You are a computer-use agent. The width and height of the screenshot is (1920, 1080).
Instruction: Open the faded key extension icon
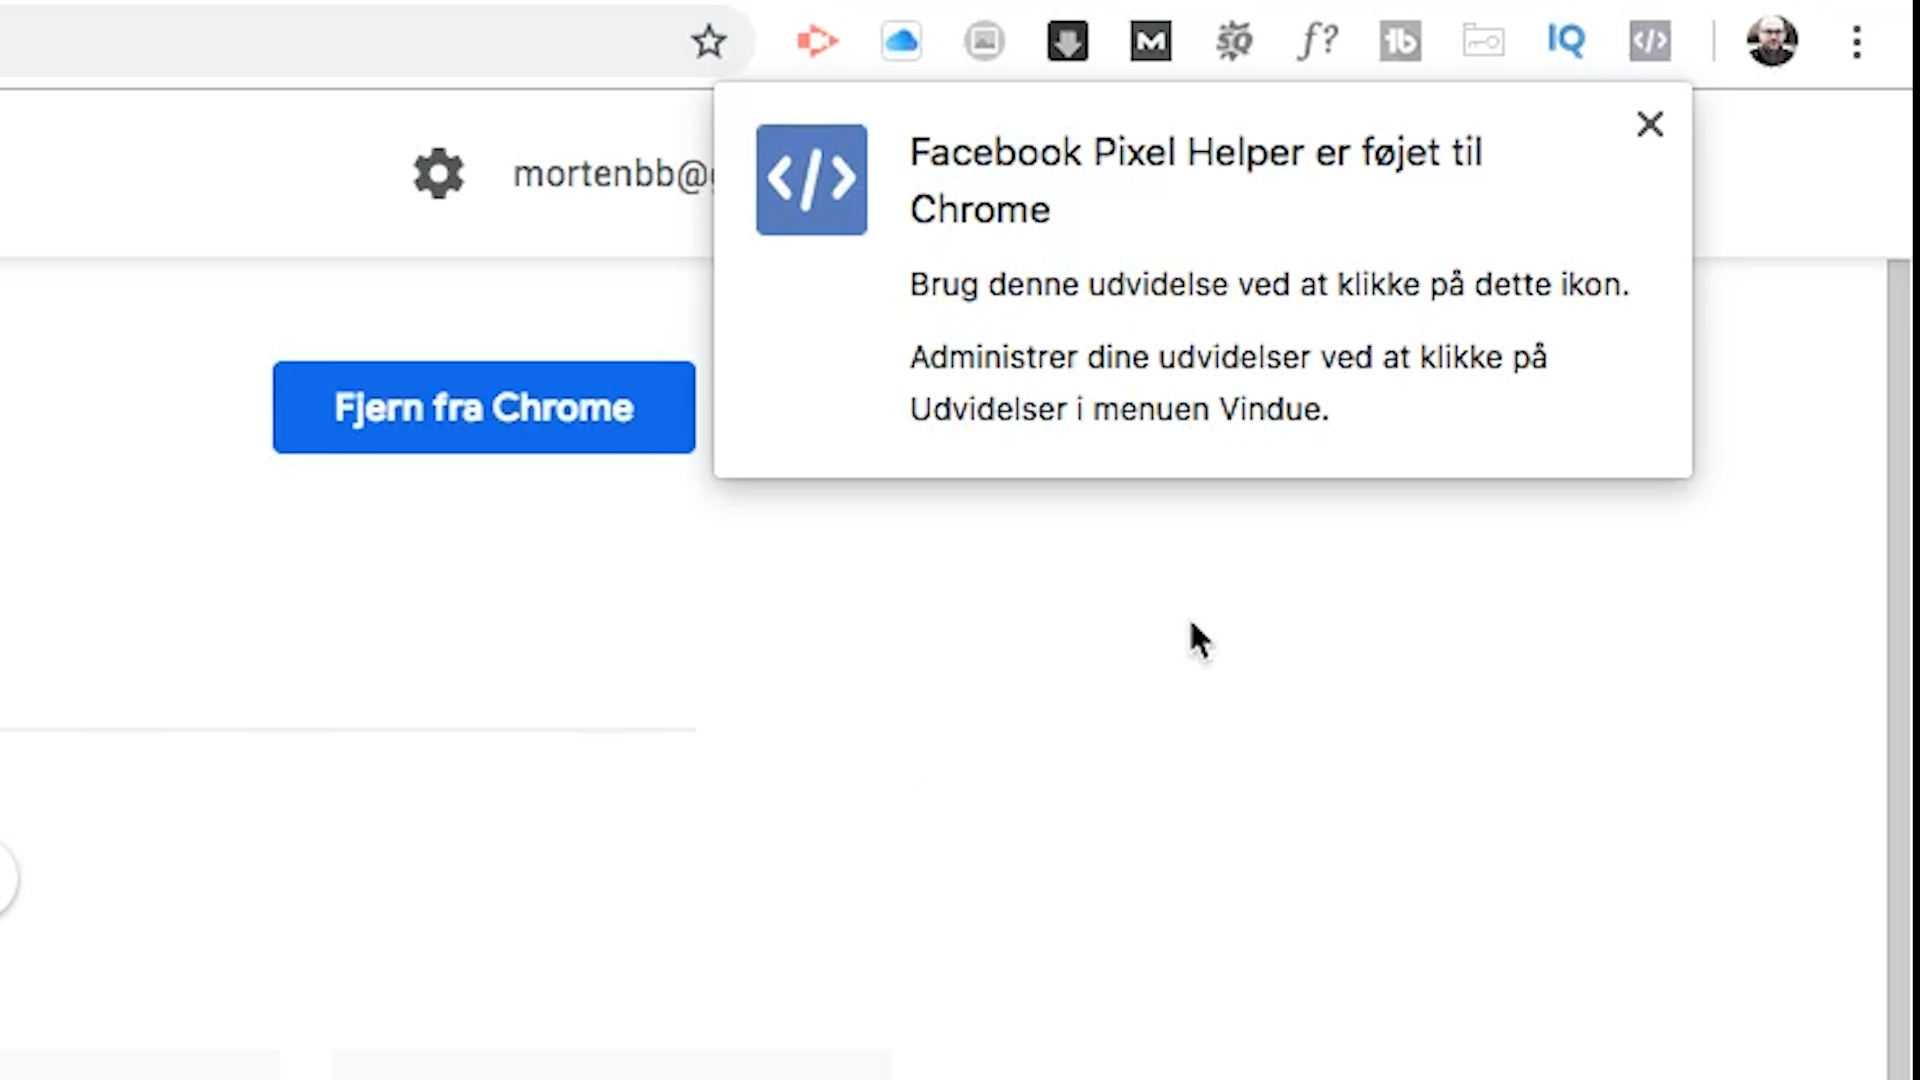point(1483,42)
